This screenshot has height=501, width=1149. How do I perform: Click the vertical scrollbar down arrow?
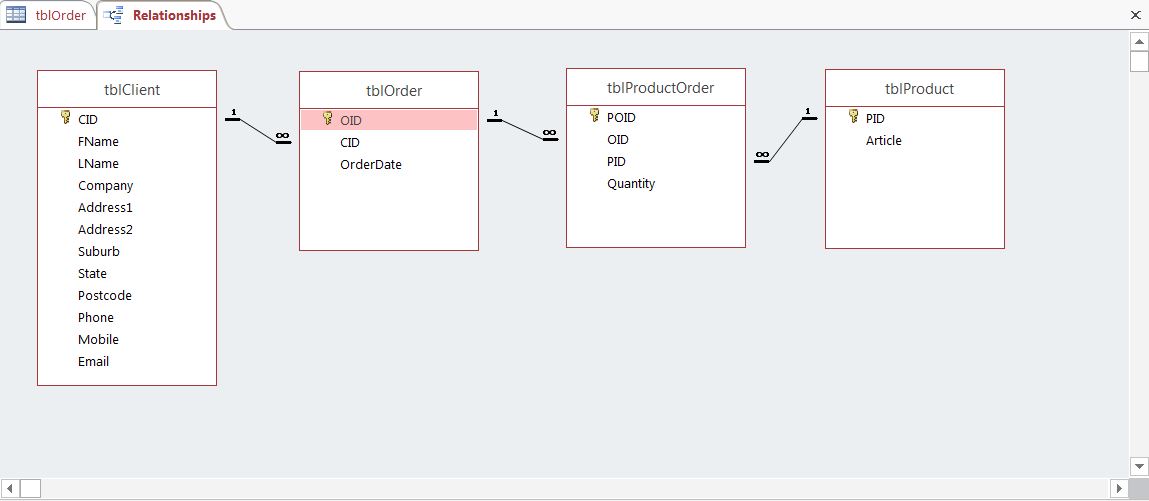point(1139,467)
